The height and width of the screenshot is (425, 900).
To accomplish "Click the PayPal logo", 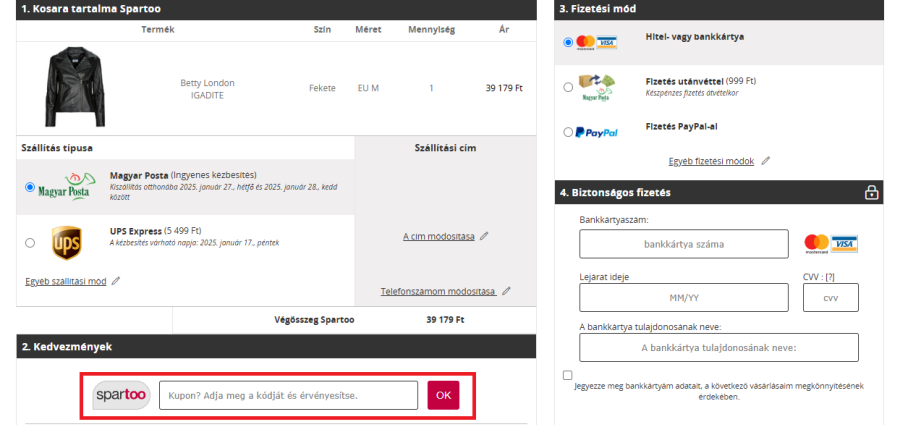I will [597, 132].
